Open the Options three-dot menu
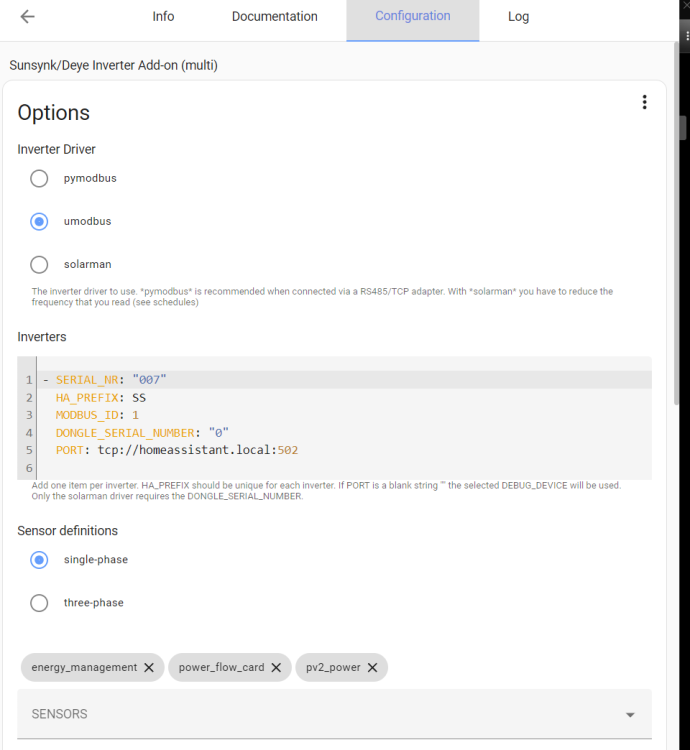This screenshot has width=690, height=750. (x=644, y=102)
